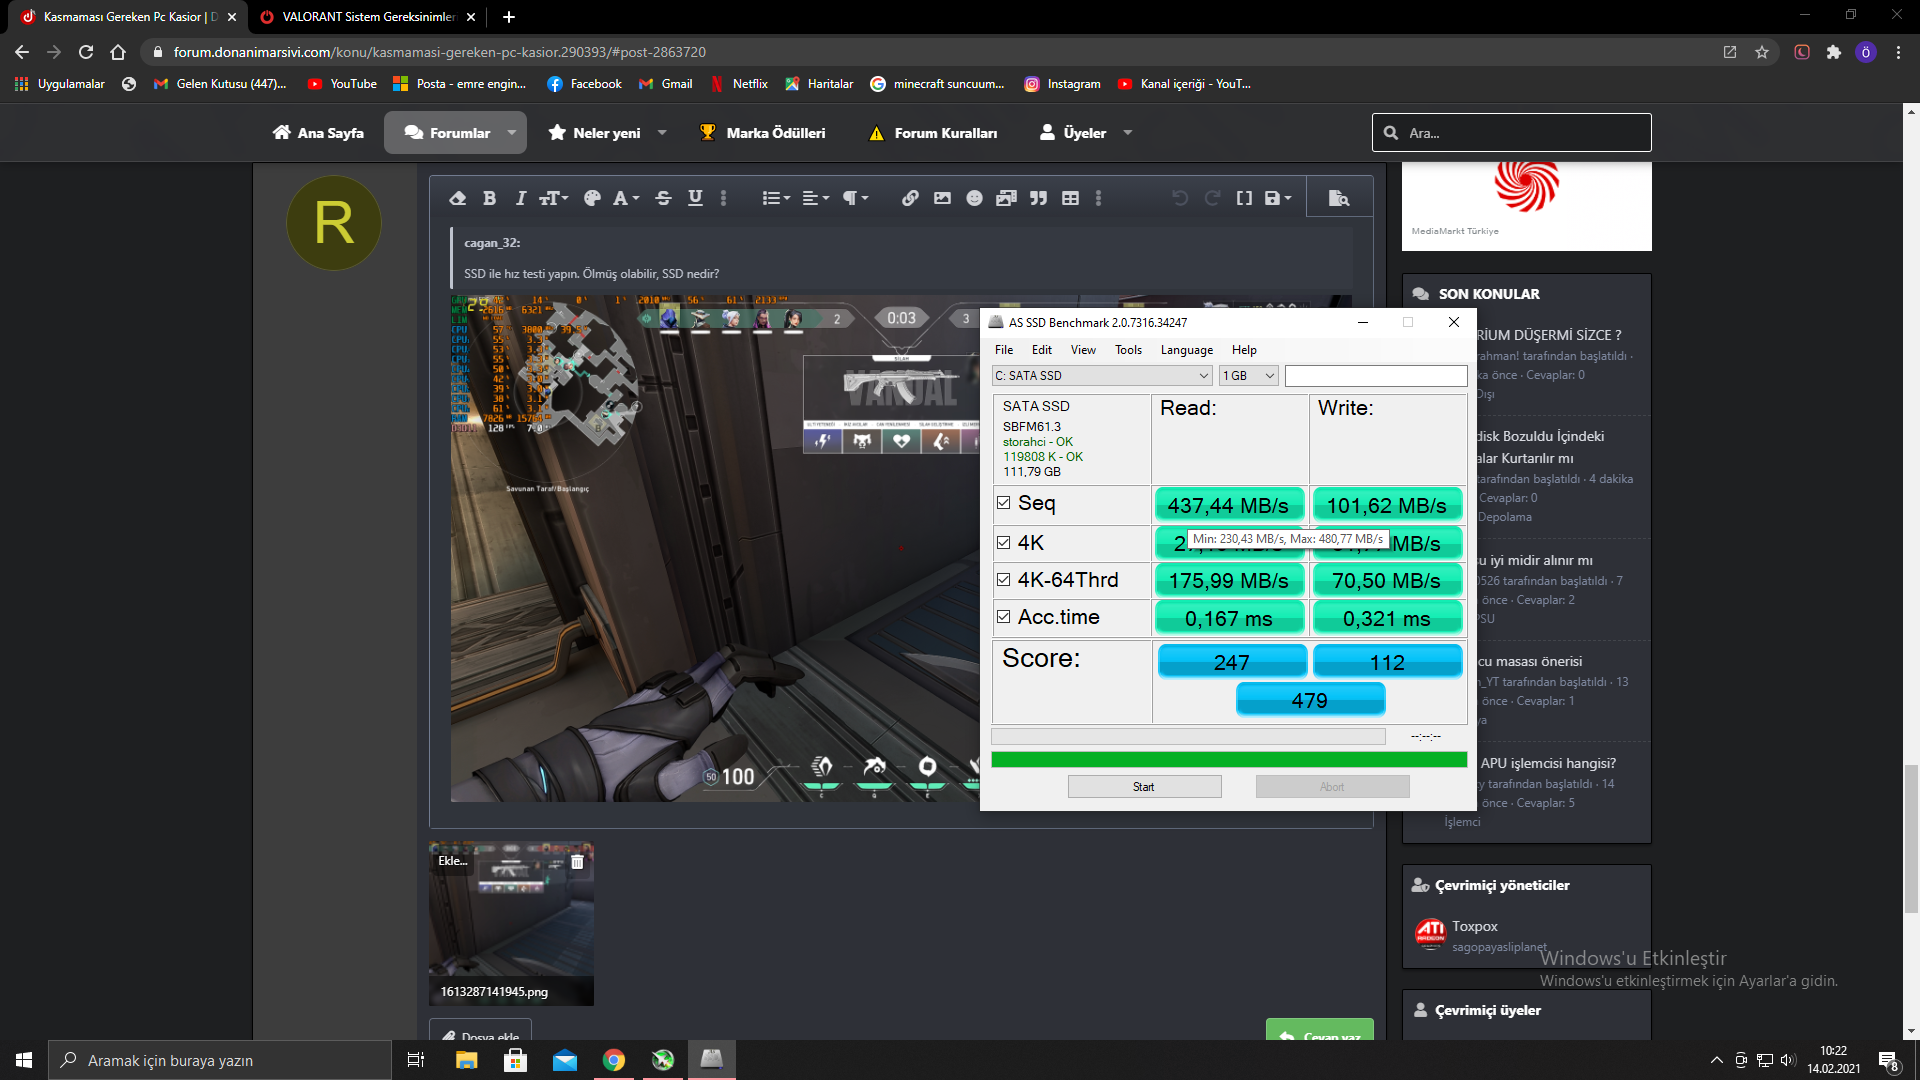
Task: Open Mail app from taskbar
Action: pyautogui.click(x=565, y=1060)
